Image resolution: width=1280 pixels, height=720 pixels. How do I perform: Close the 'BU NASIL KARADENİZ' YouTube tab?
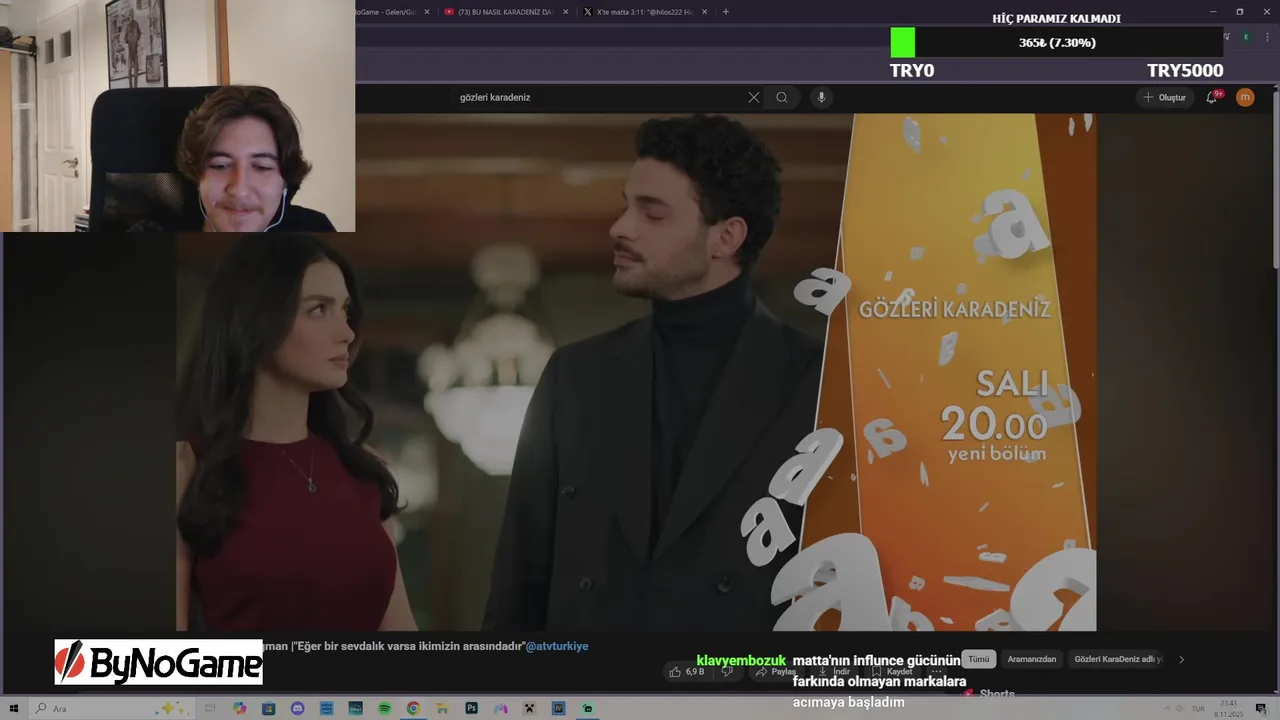566,12
